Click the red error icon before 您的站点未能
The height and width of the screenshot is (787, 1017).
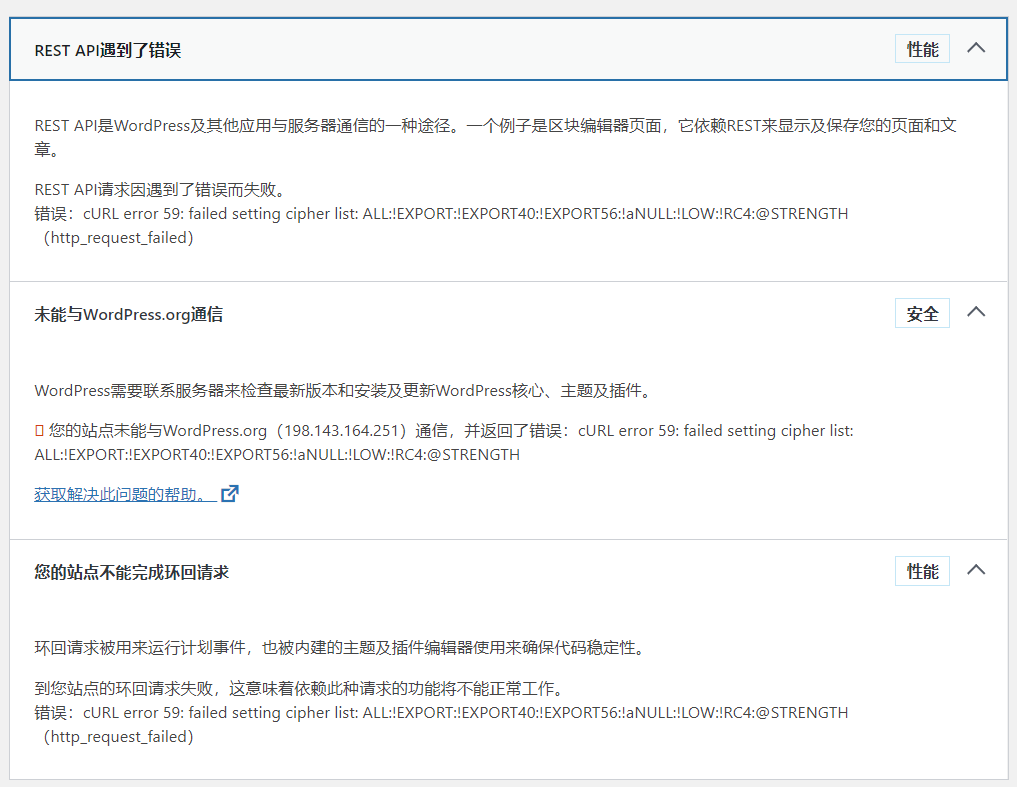pos(39,431)
